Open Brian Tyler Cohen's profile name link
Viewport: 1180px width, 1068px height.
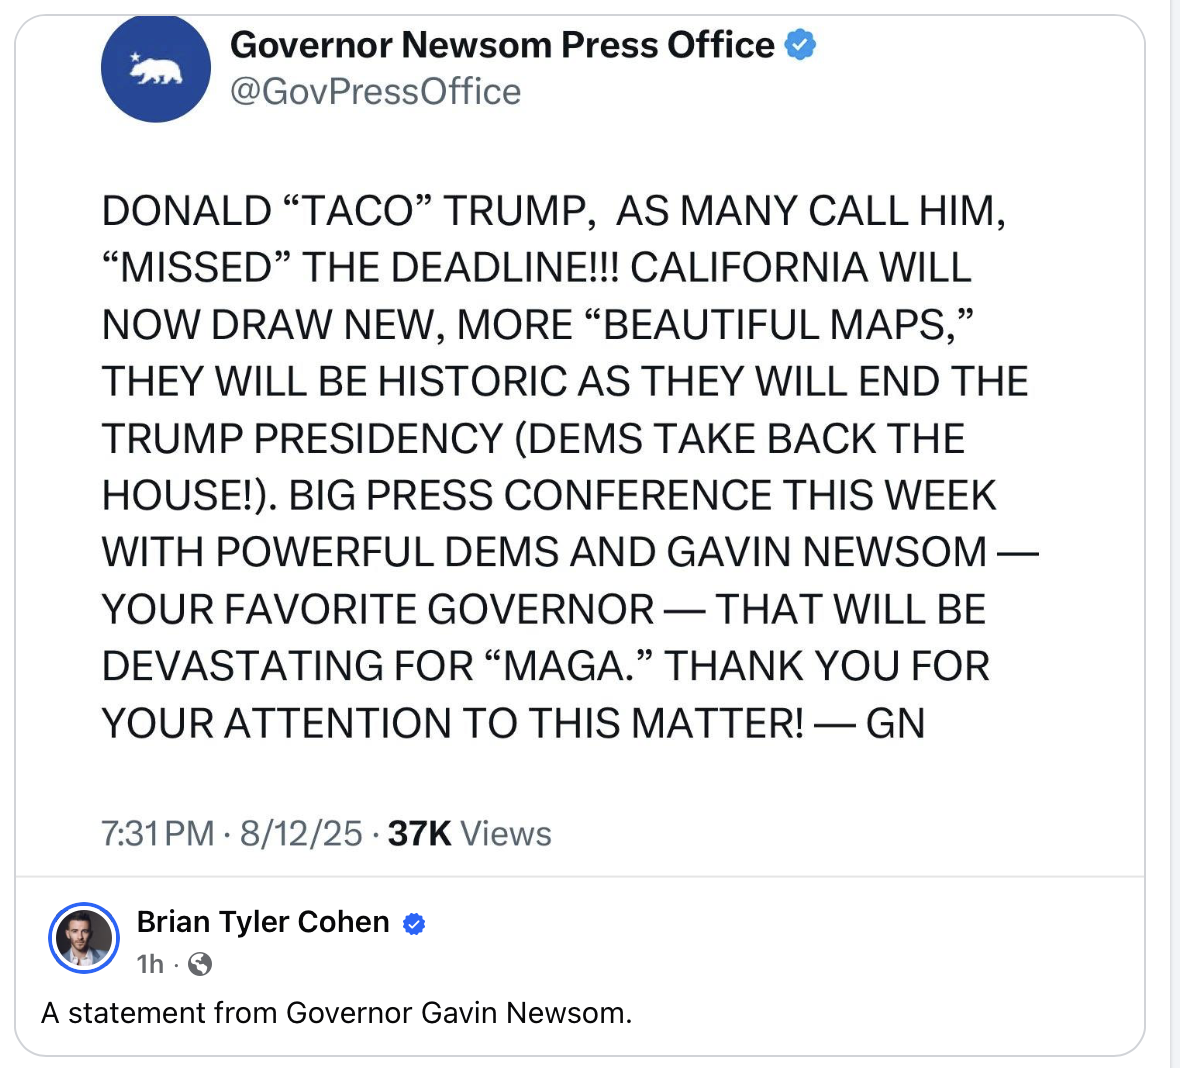point(263,922)
